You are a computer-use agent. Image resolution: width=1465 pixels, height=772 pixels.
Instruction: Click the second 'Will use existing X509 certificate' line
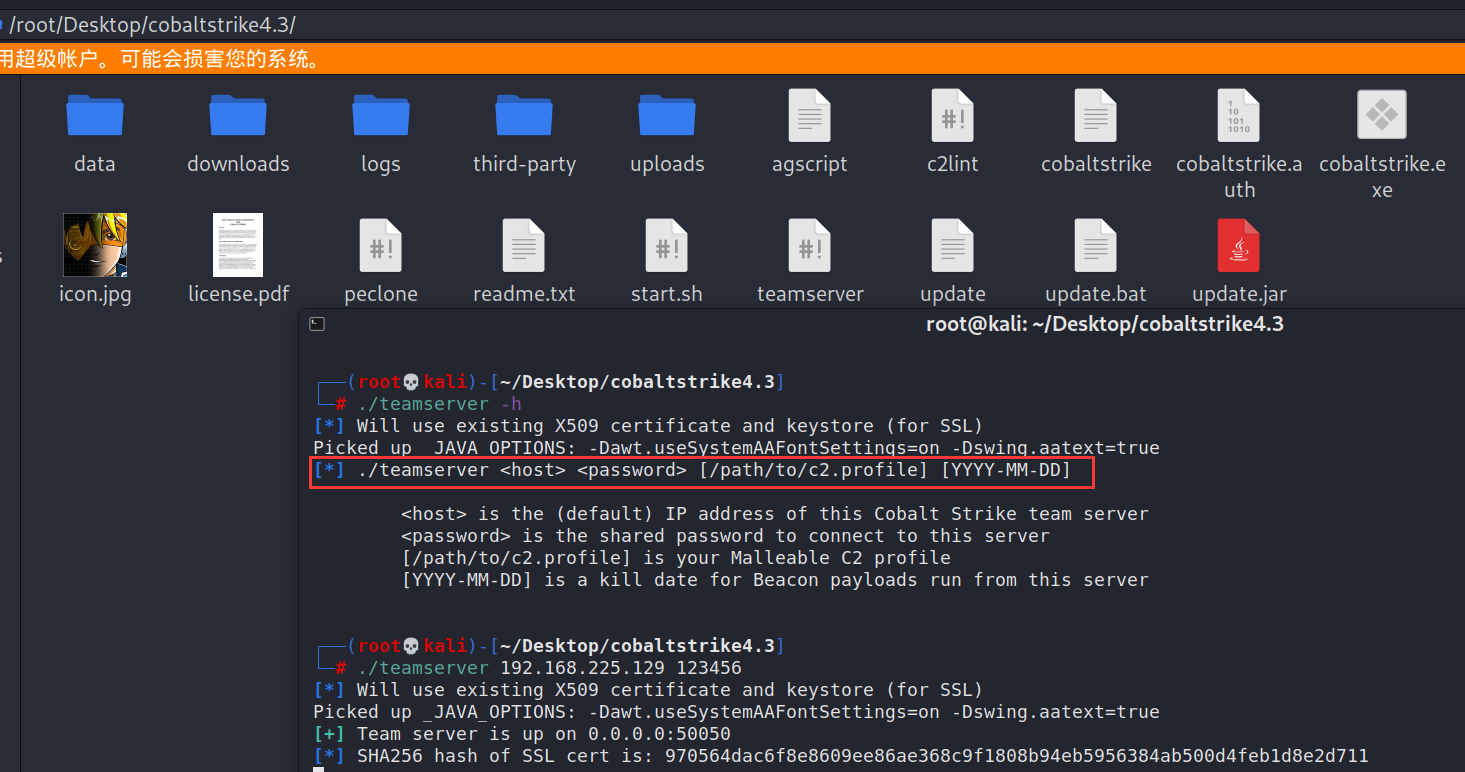pos(648,690)
